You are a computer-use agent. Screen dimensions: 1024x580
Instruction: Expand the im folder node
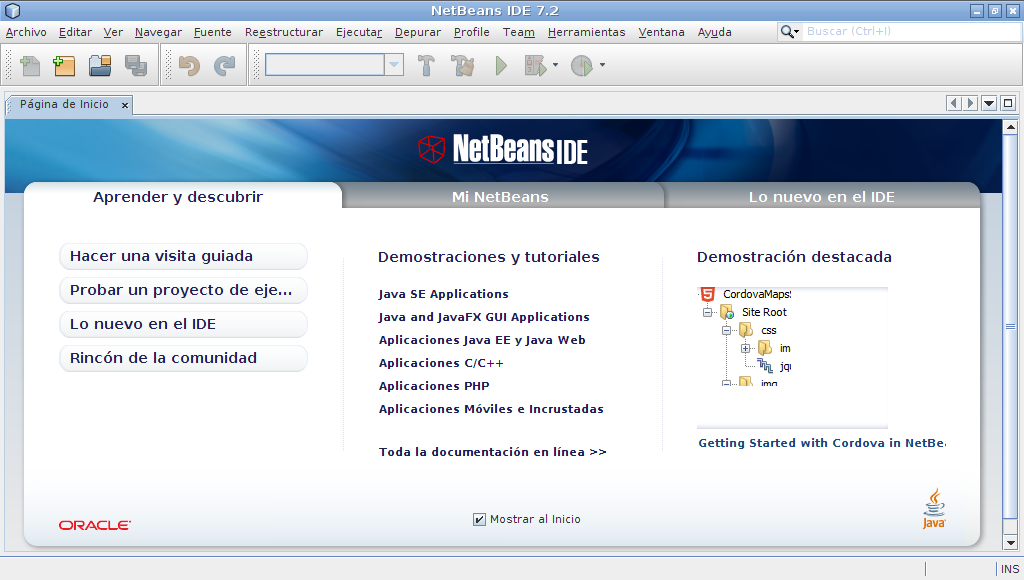tap(745, 348)
